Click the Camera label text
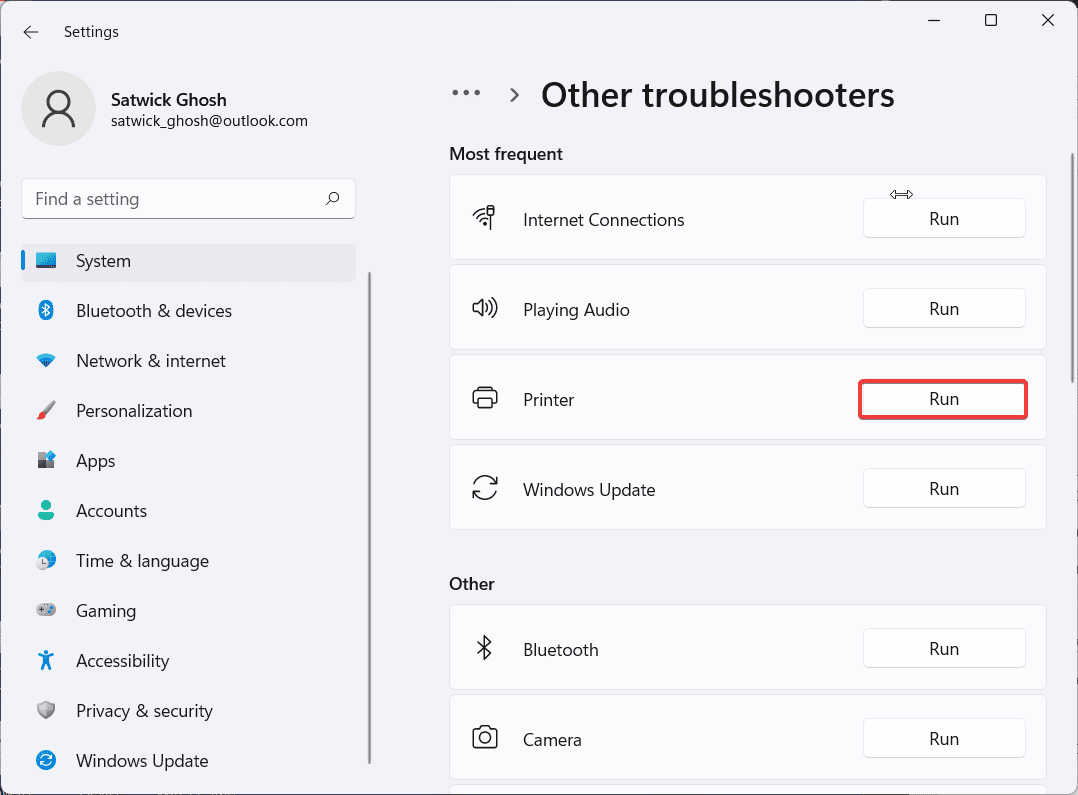This screenshot has height=795, width=1078. click(552, 739)
